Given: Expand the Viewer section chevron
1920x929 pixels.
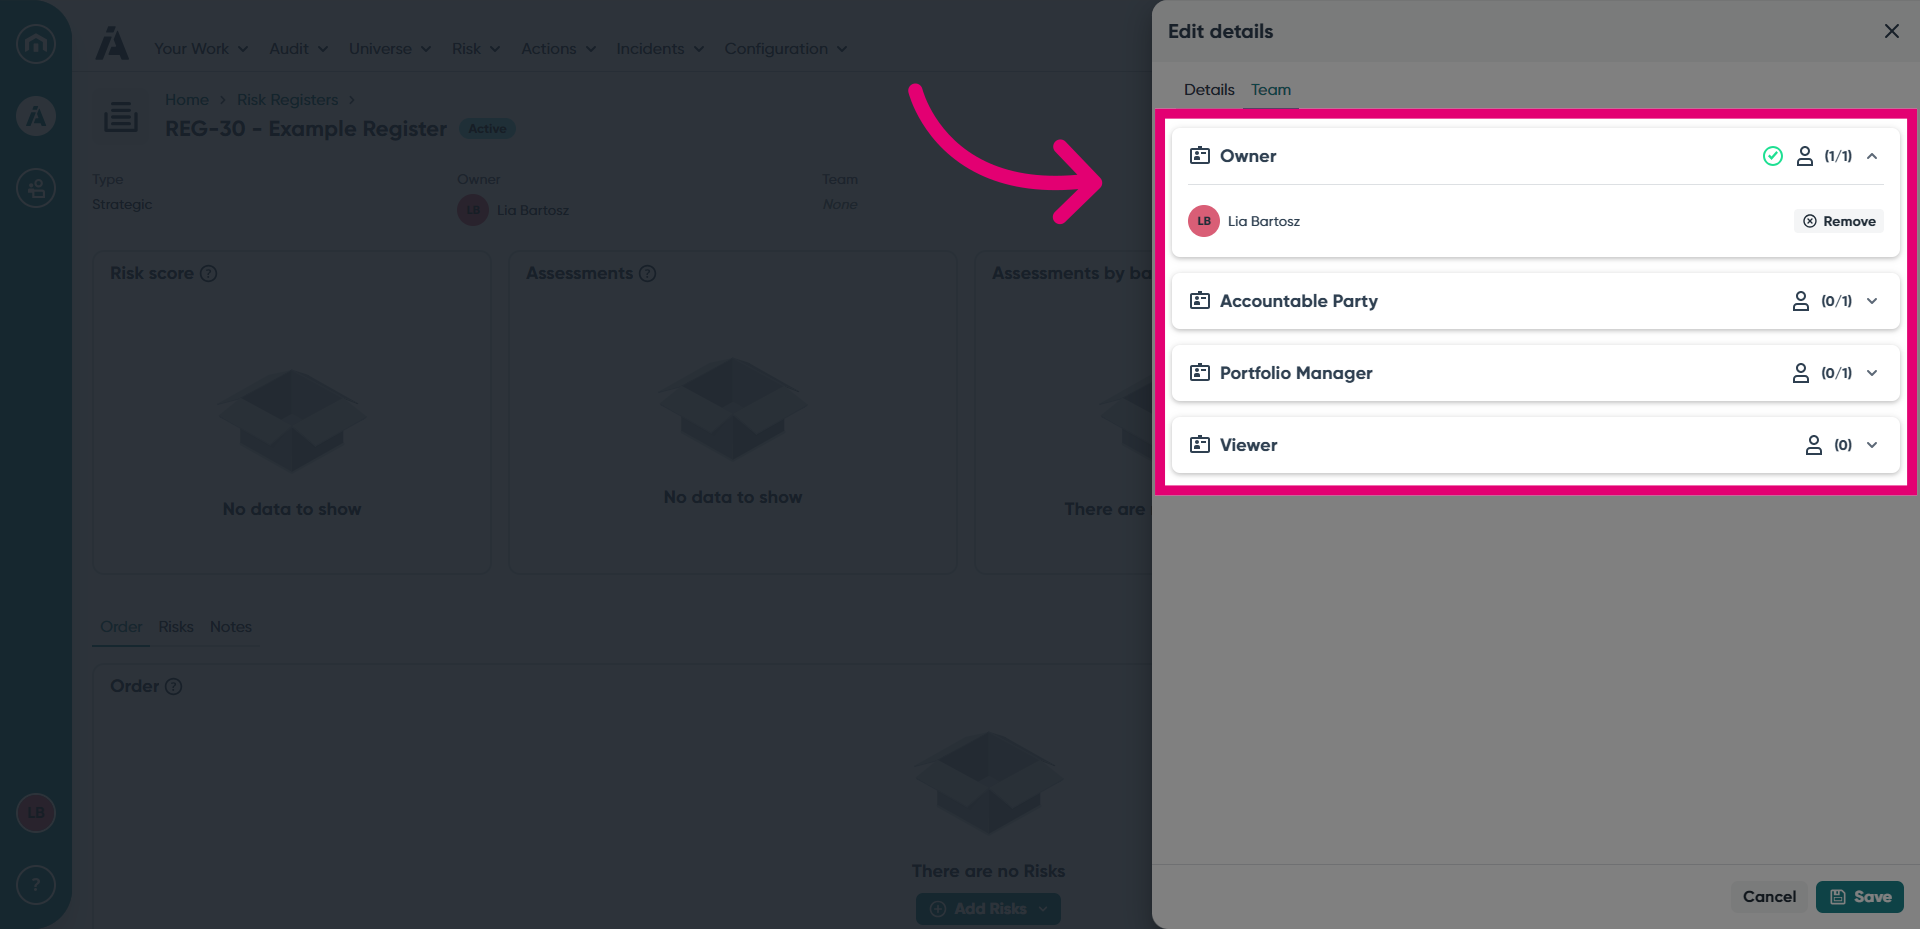Looking at the screenshot, I should click(x=1872, y=445).
